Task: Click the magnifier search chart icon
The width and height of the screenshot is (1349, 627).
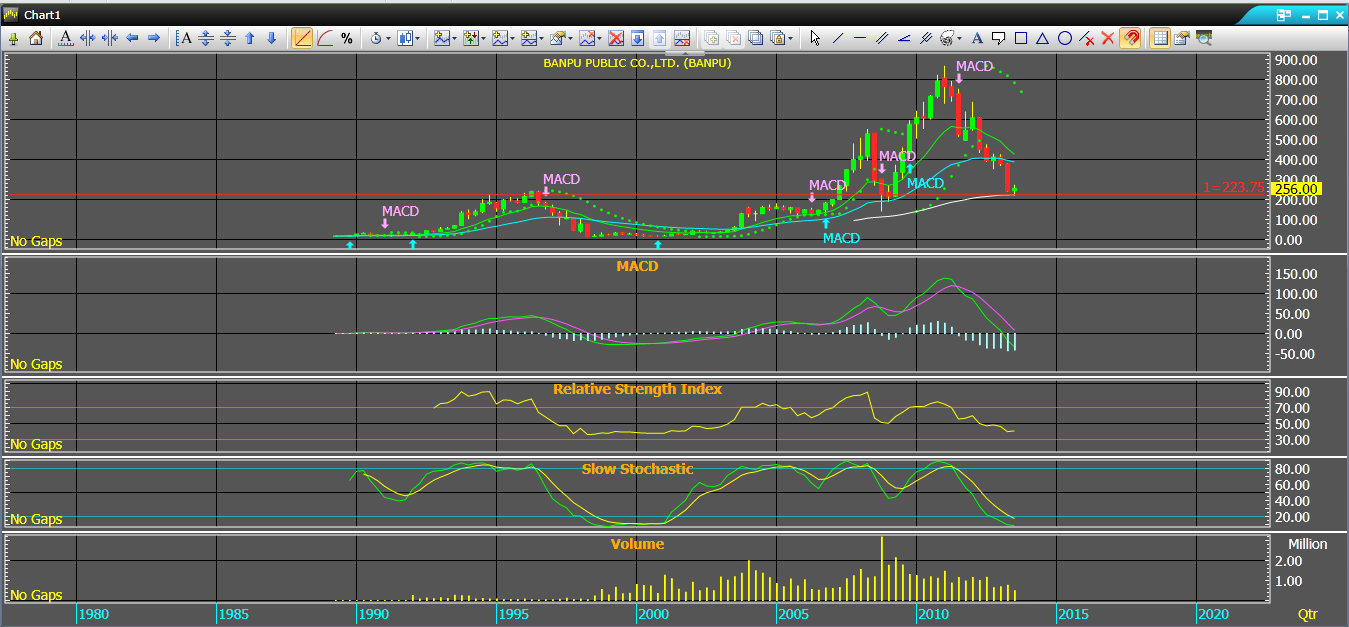Action: coord(1204,38)
